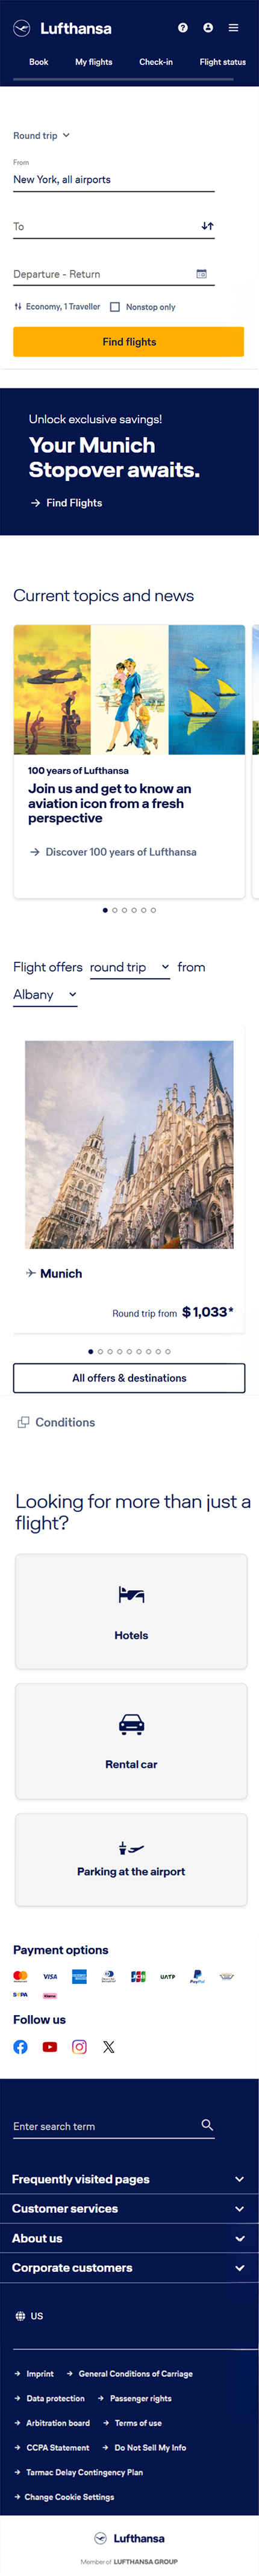Switch to the Flight status tab
The height and width of the screenshot is (2576, 259).
point(222,62)
